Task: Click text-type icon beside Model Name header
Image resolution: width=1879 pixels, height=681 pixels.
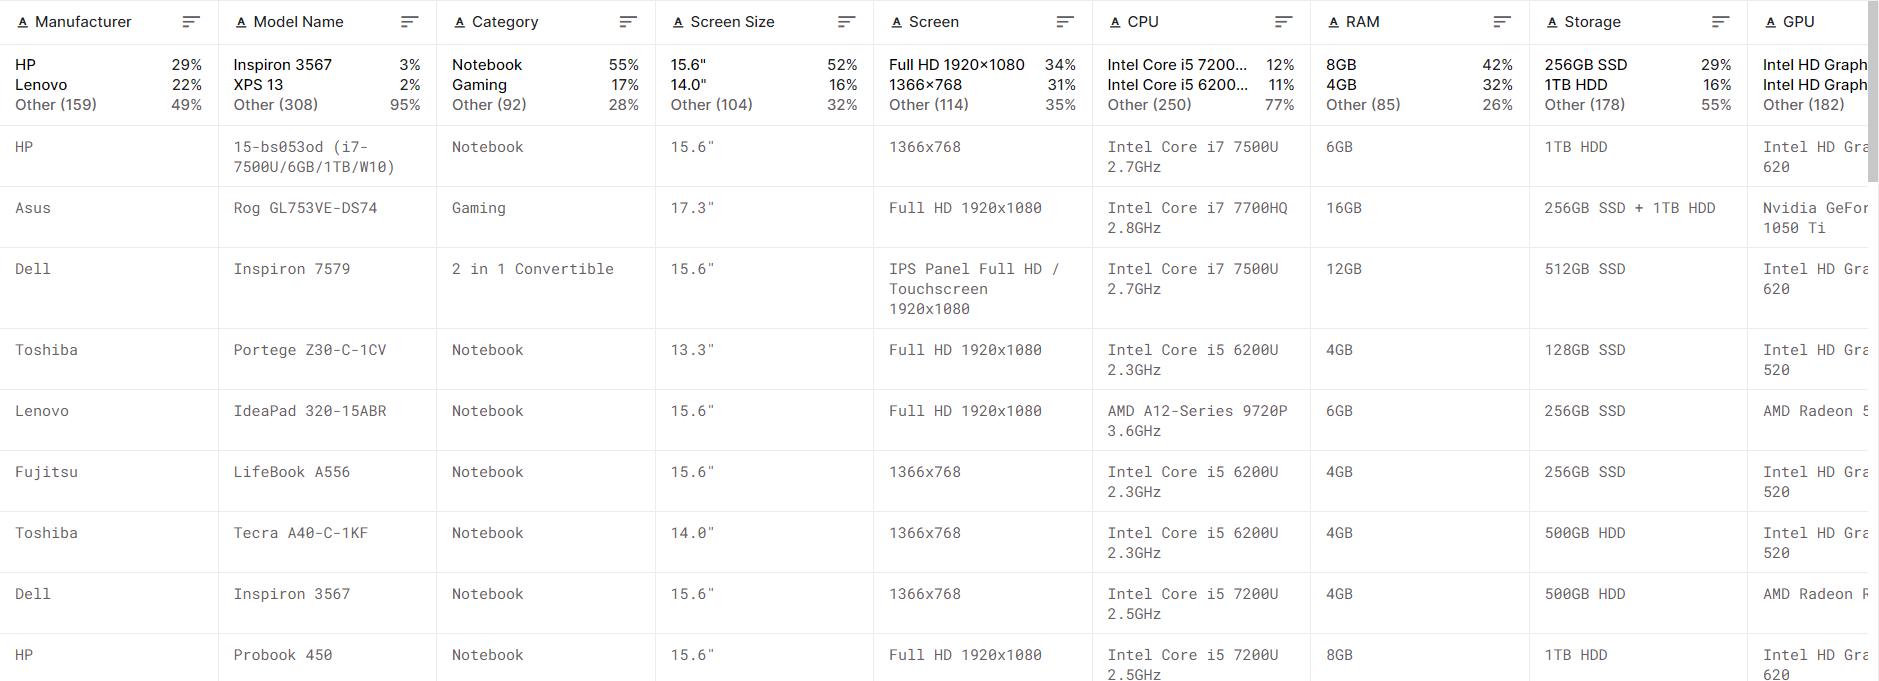Action: (x=241, y=22)
